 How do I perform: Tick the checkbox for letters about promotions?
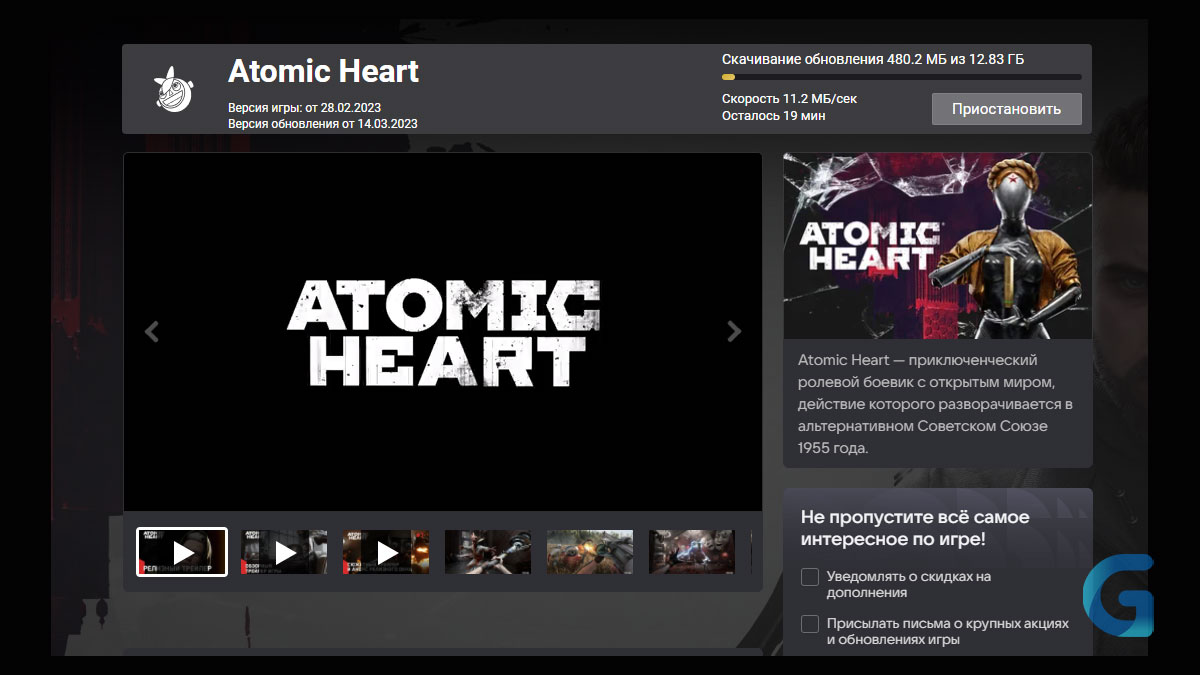(x=810, y=624)
